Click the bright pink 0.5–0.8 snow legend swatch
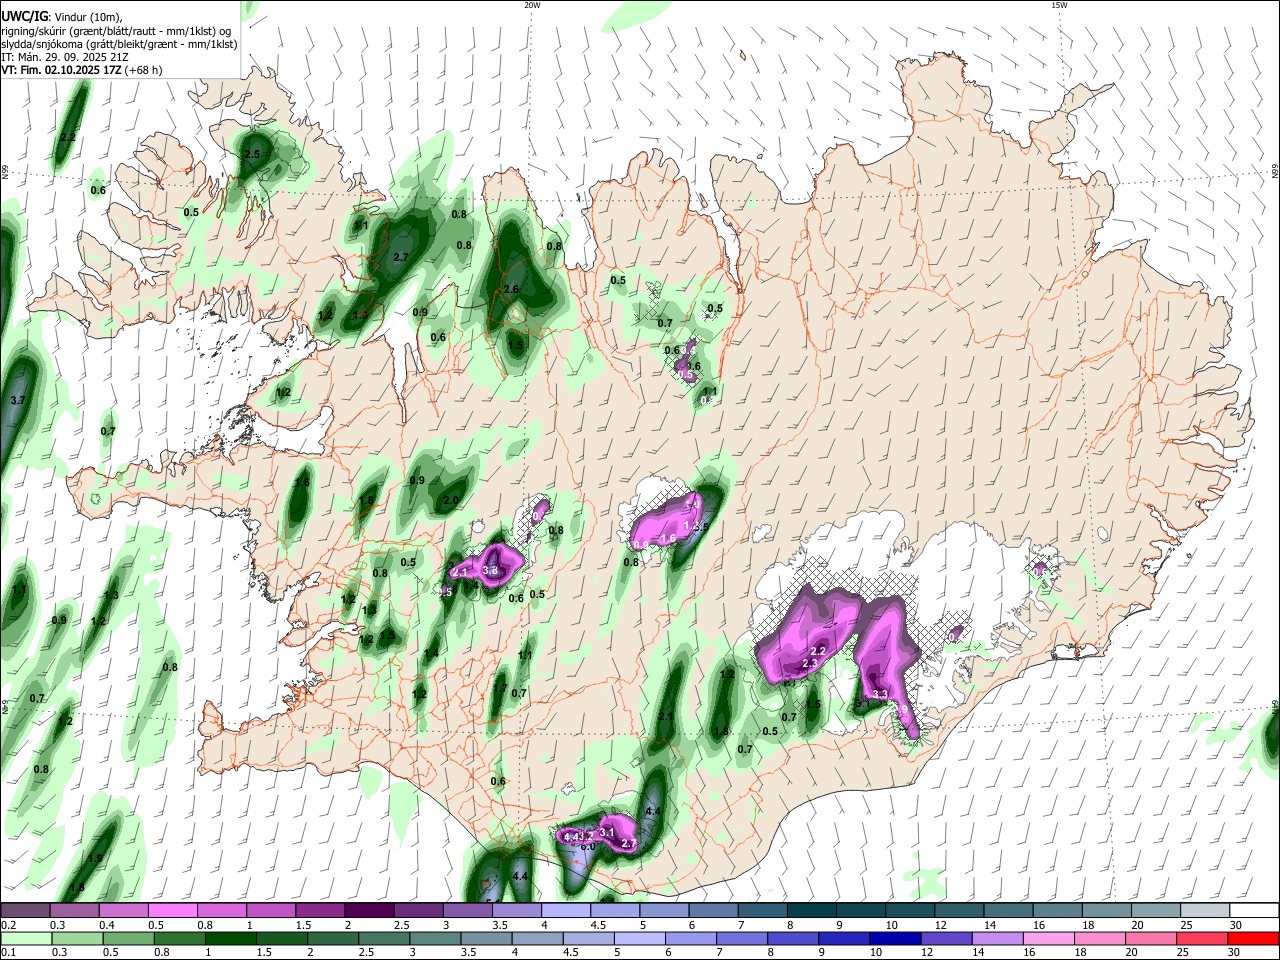The image size is (1280, 960). pos(172,911)
